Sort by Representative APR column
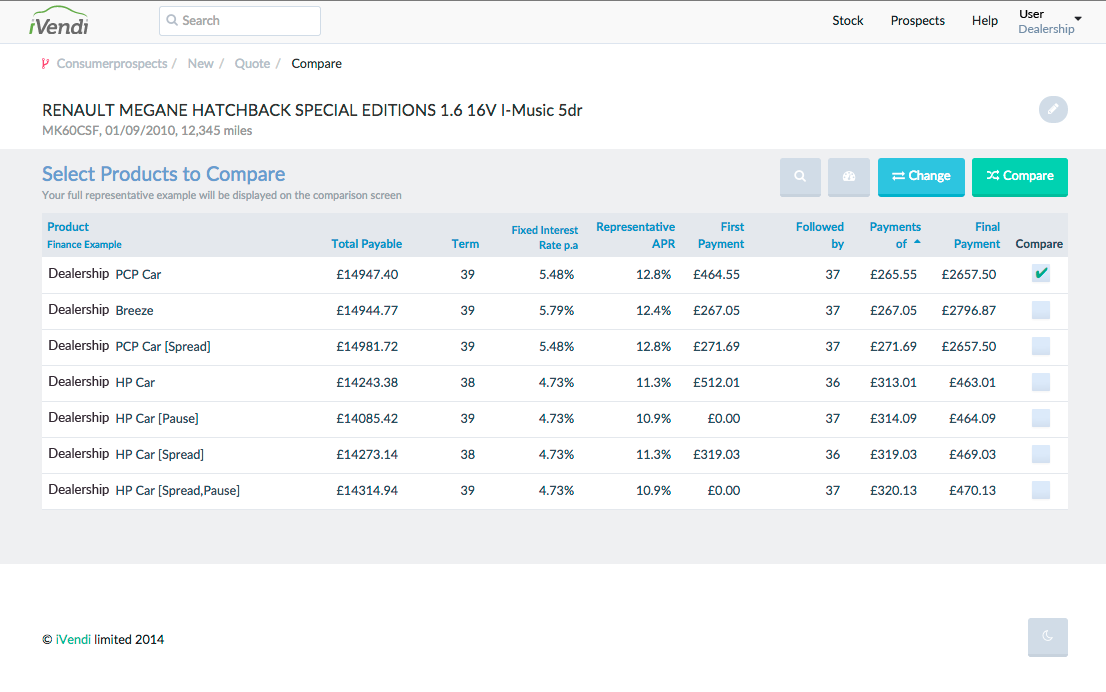Image resolution: width=1106 pixels, height=692 pixels. [636, 235]
